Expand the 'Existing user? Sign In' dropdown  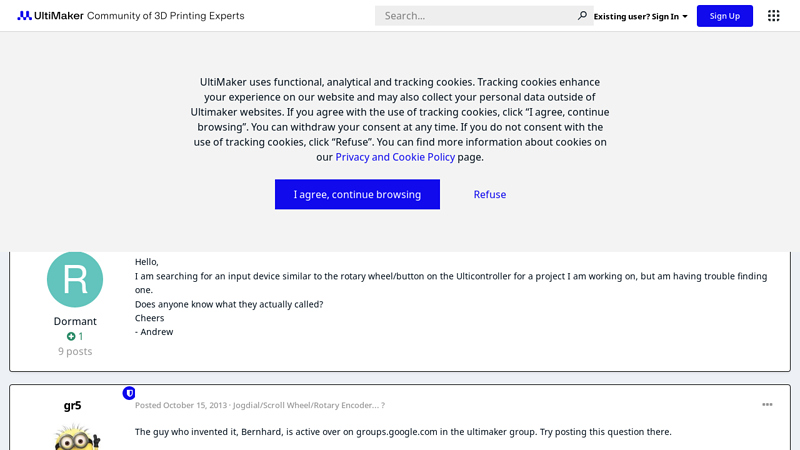click(x=640, y=16)
